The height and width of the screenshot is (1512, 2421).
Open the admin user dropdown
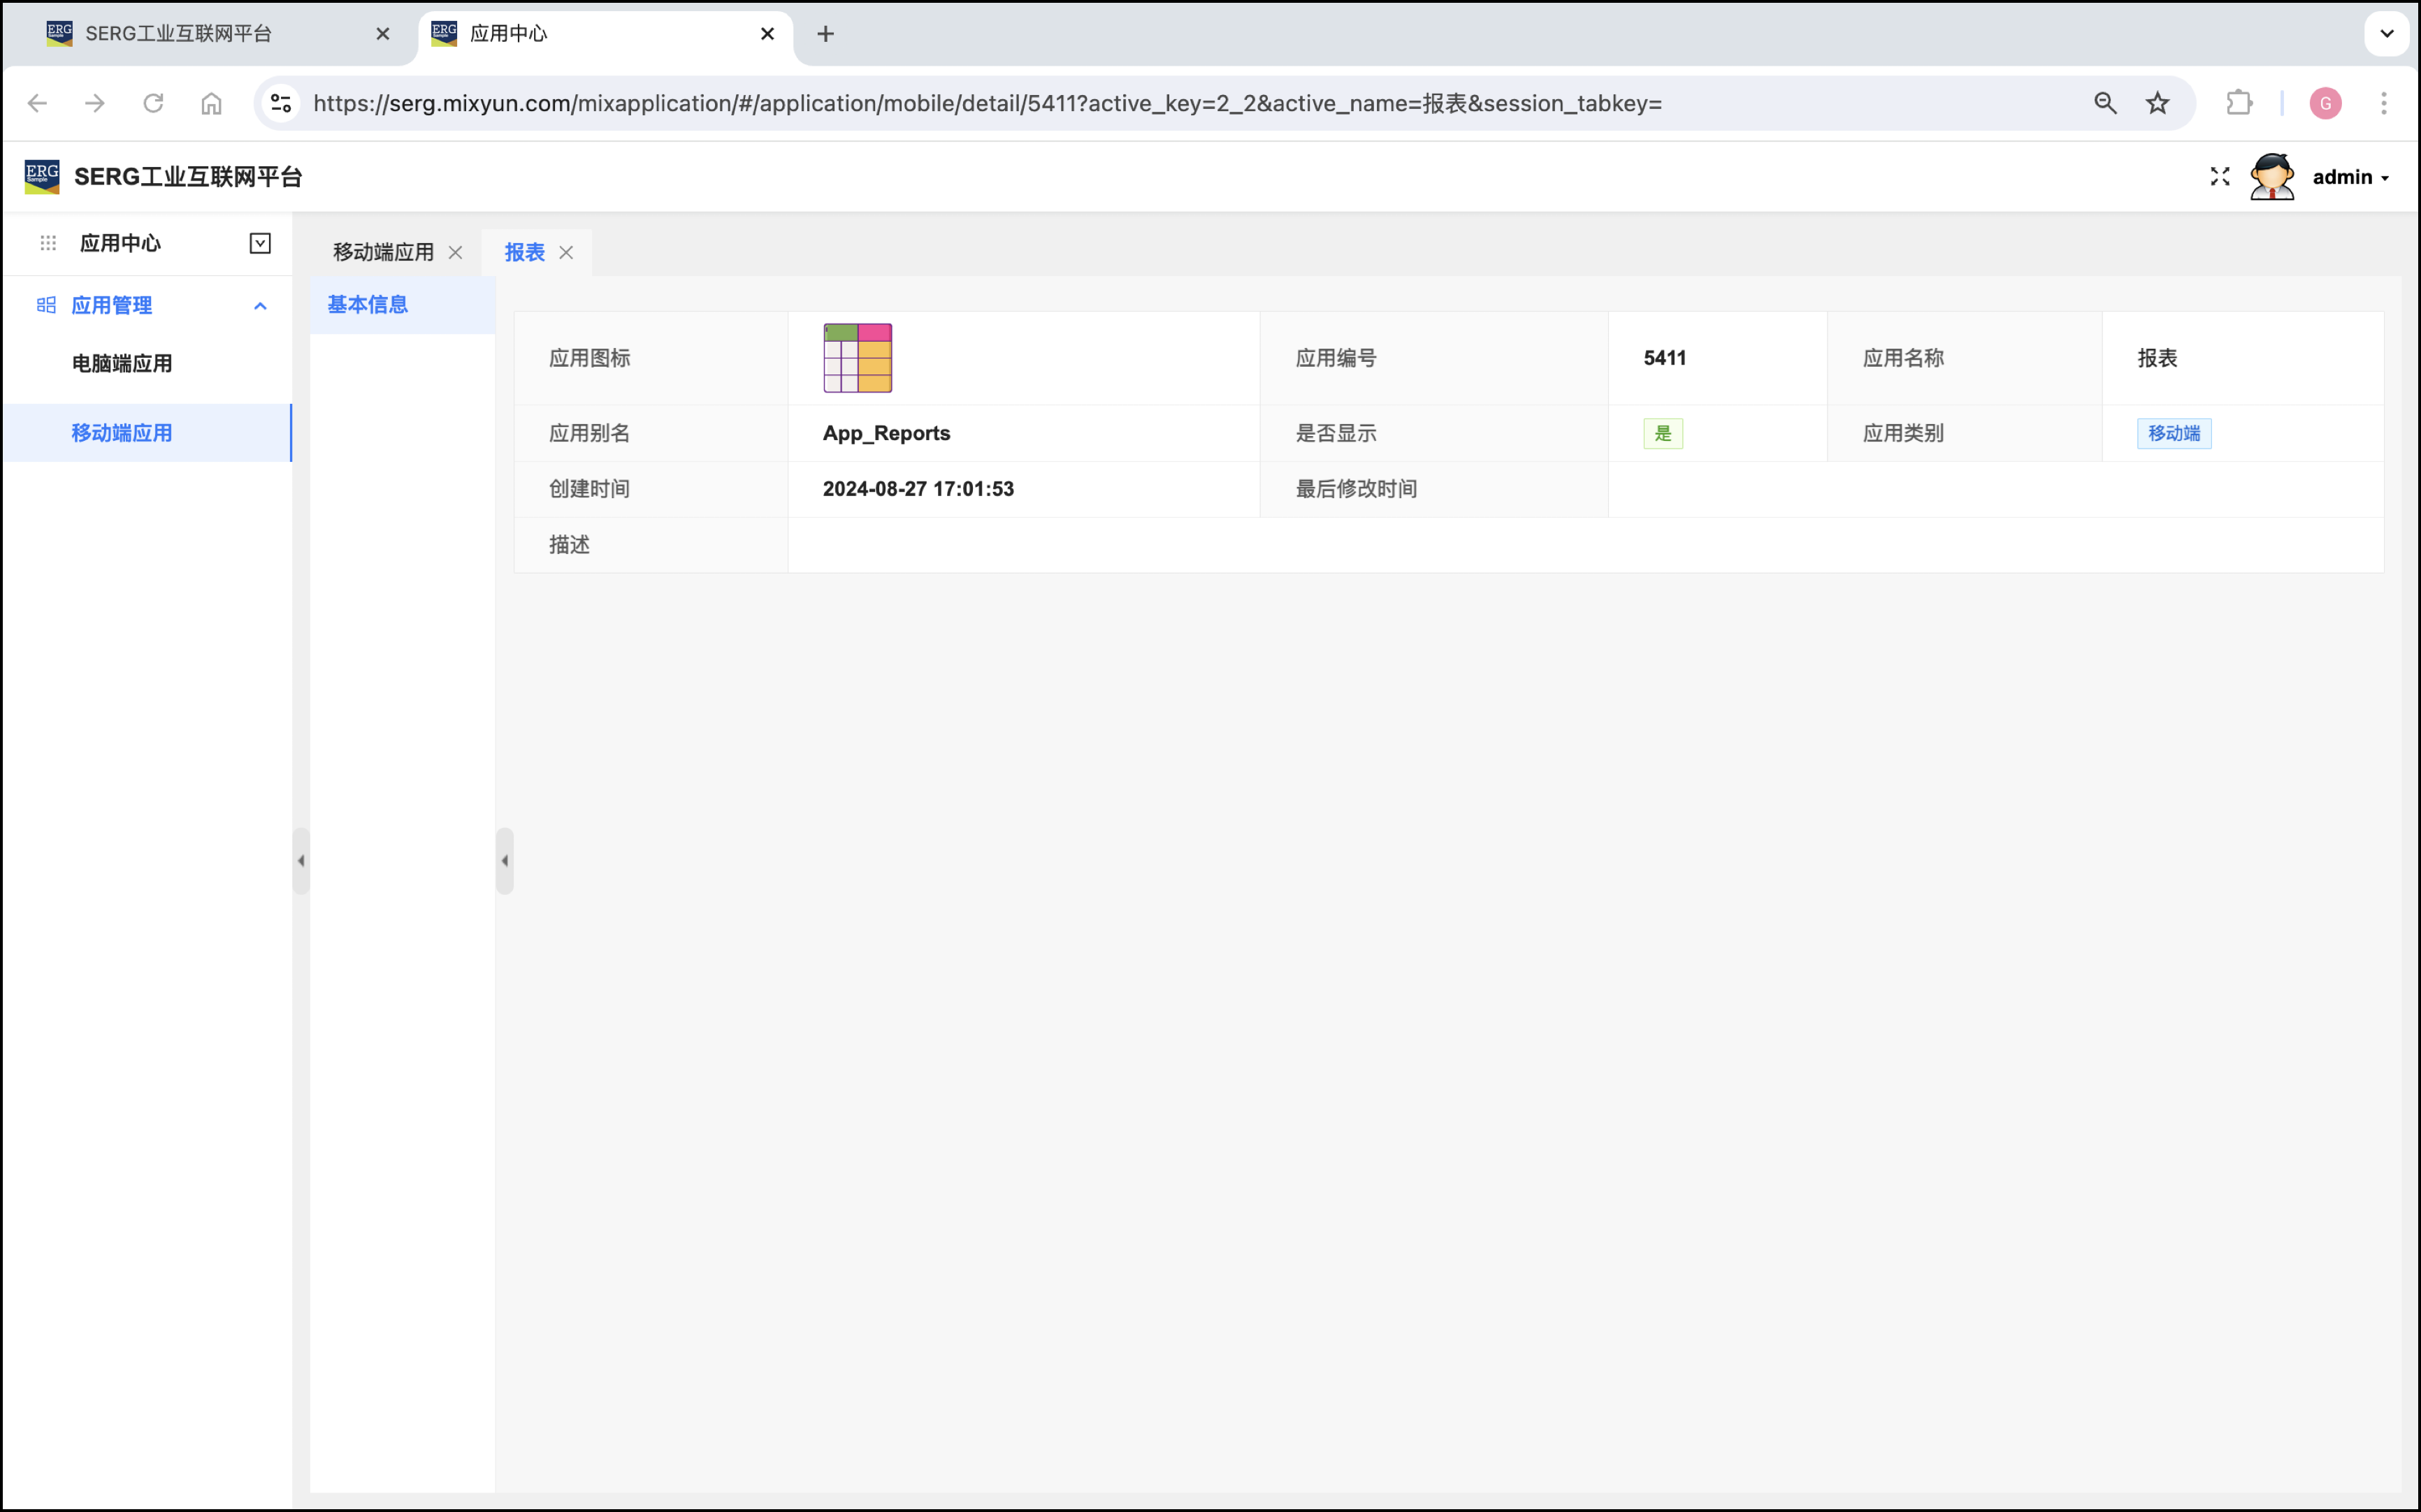(x=2351, y=177)
